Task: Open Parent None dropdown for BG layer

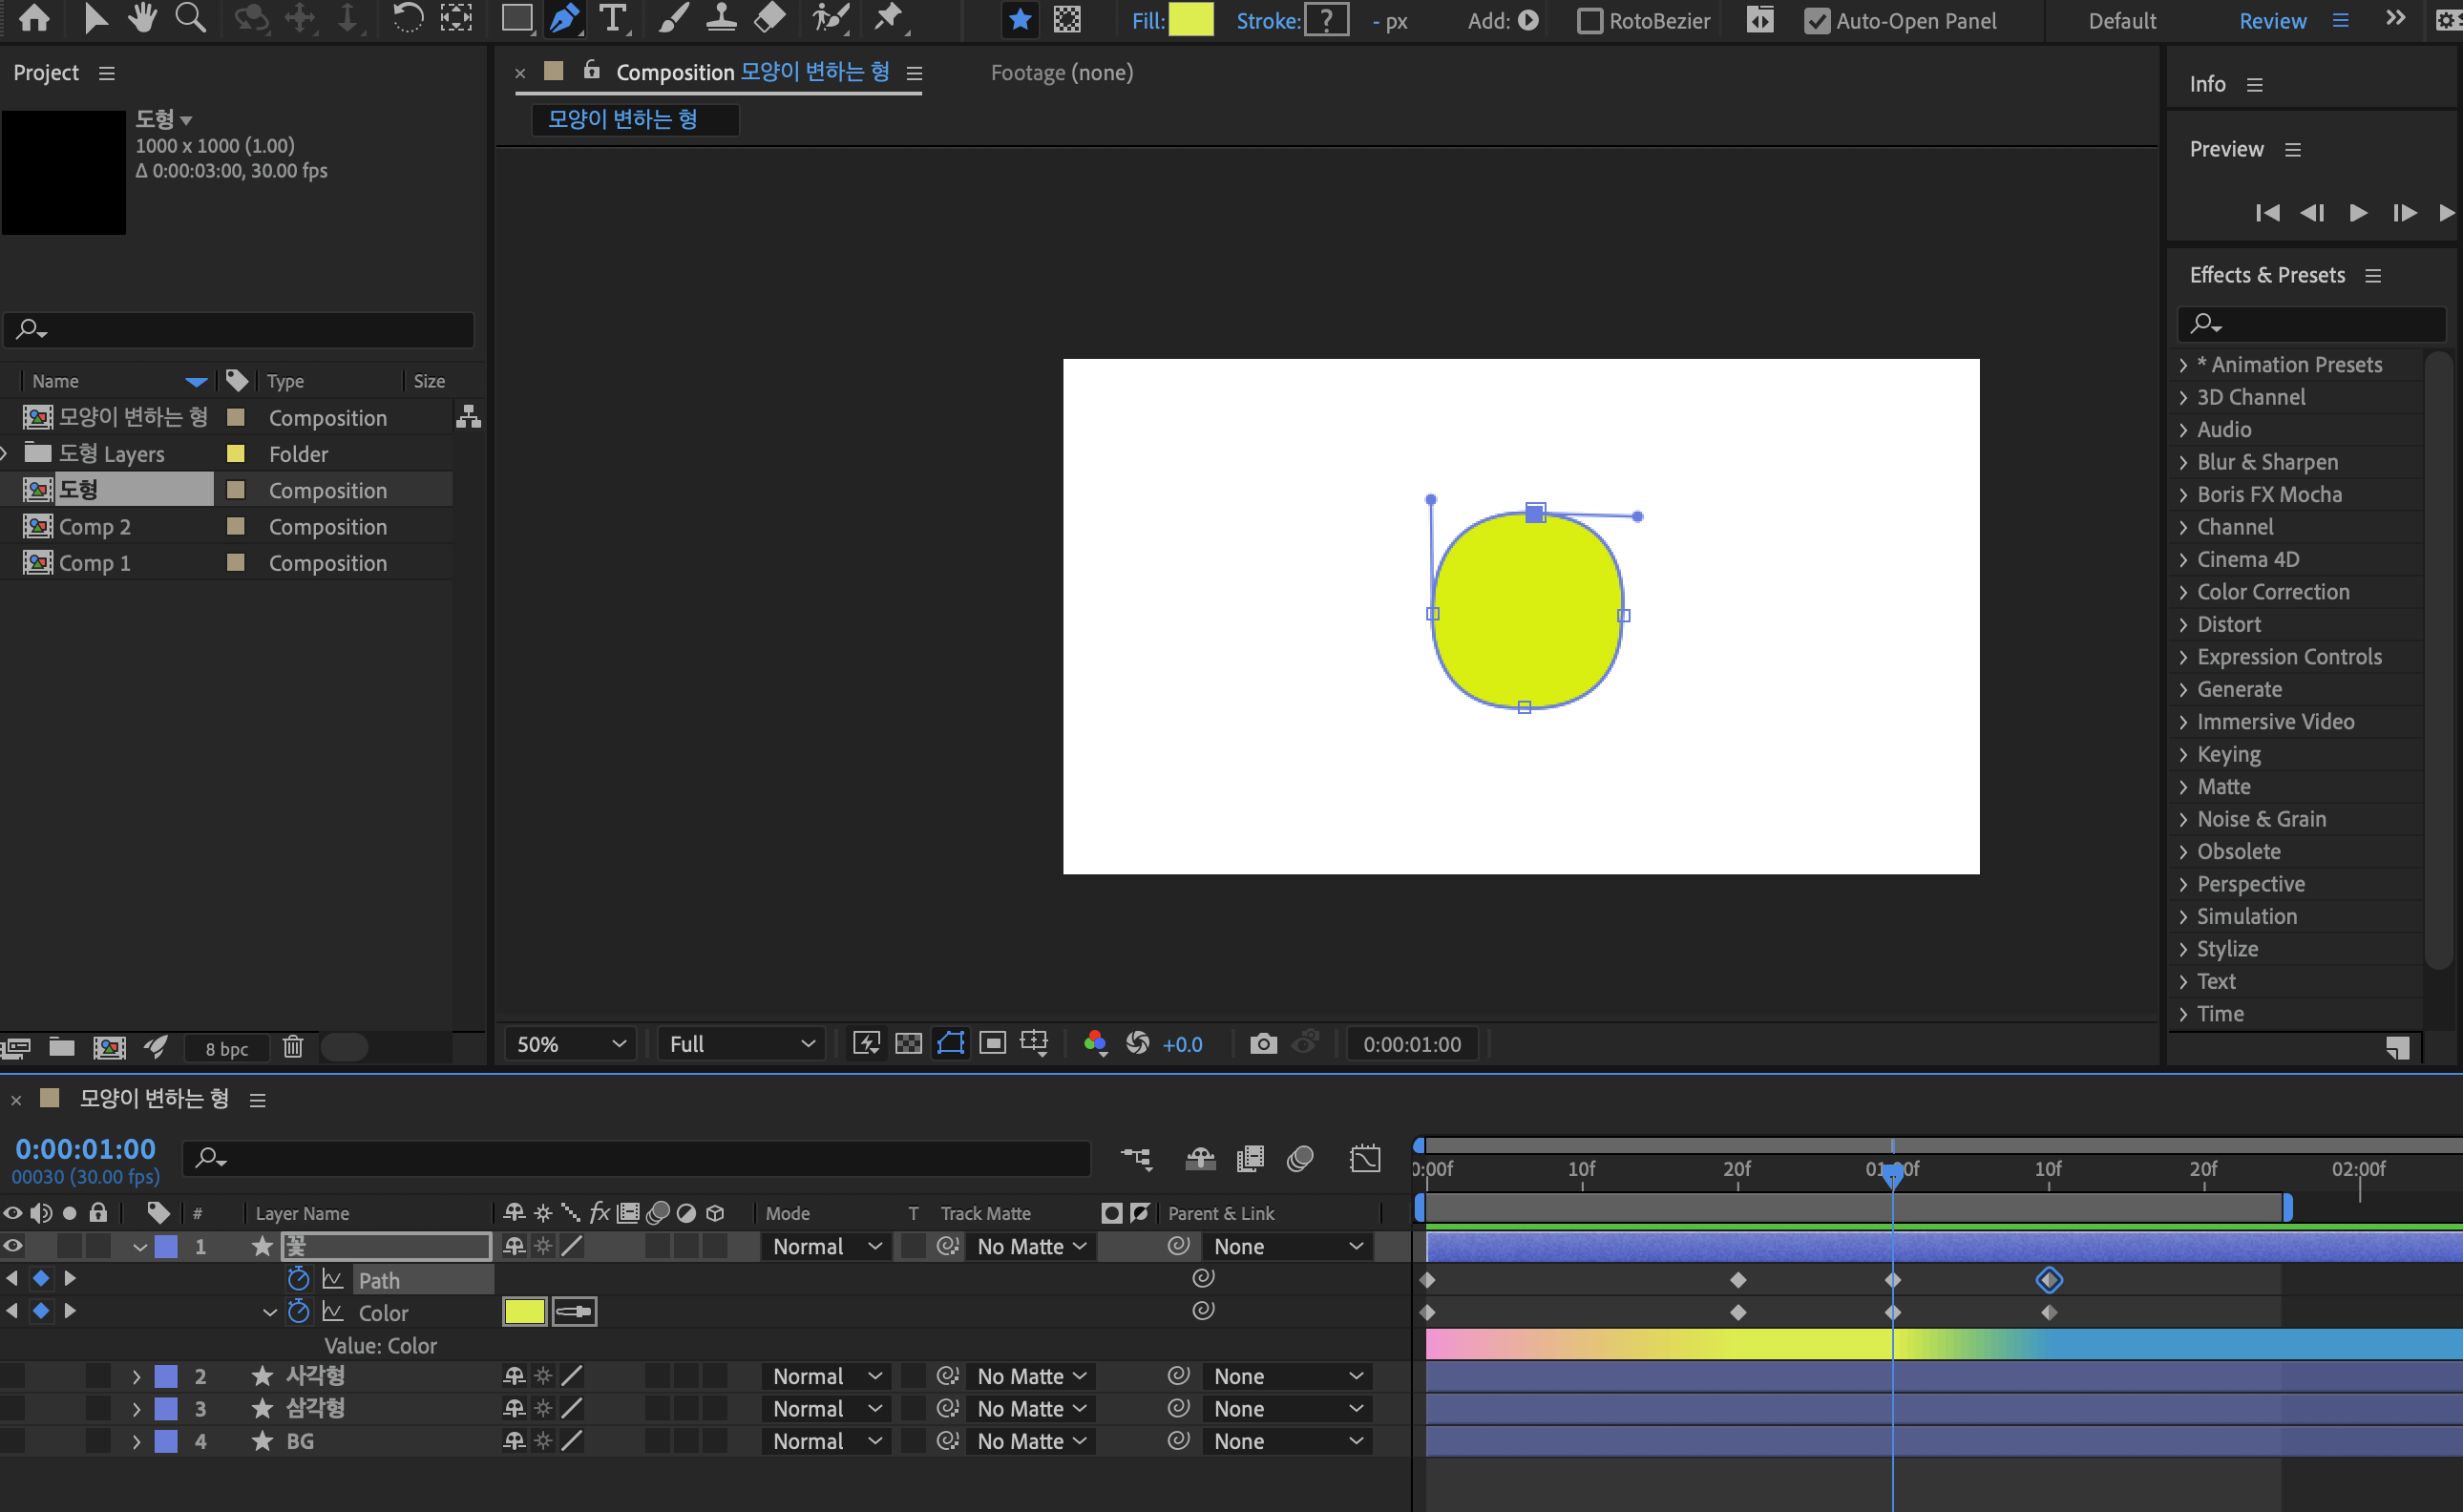Action: 1287,1441
